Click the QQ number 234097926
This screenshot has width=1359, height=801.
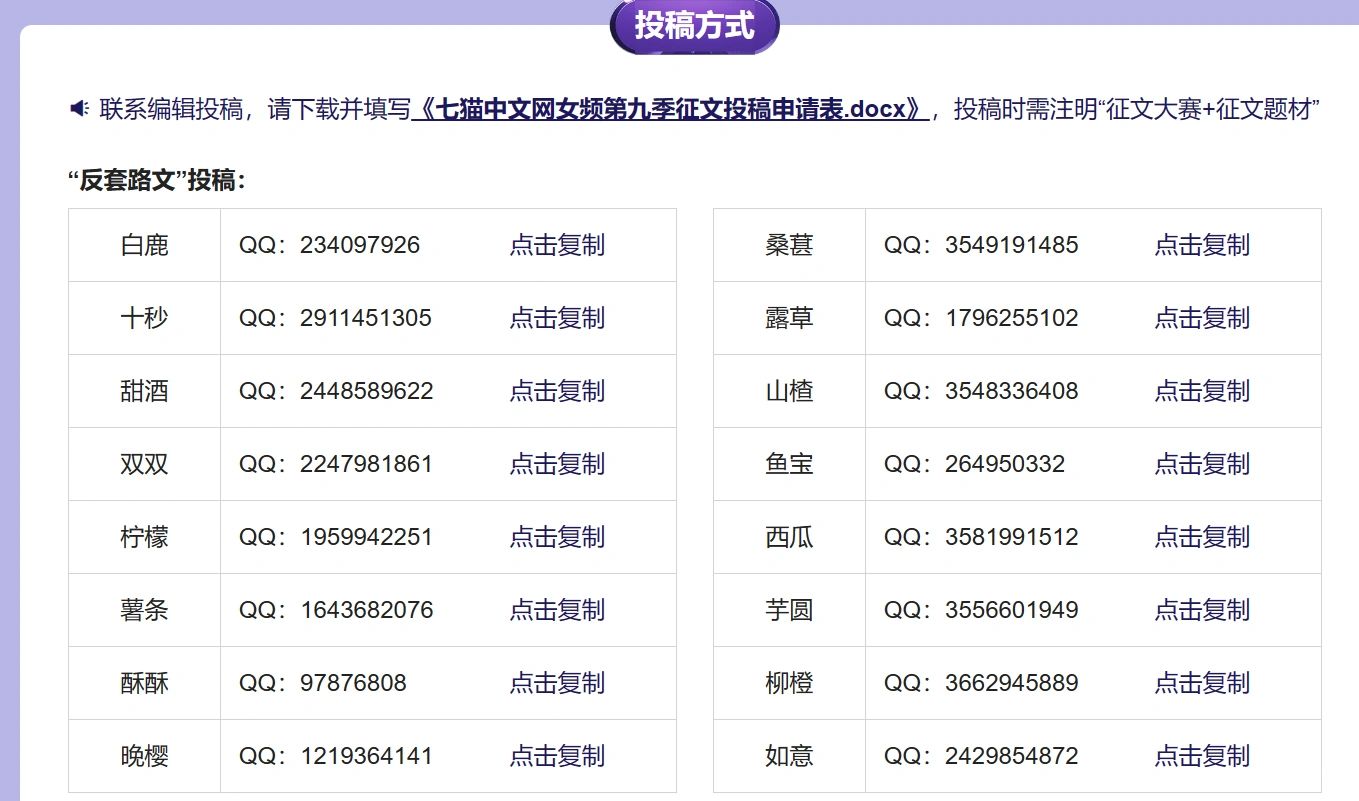point(360,245)
